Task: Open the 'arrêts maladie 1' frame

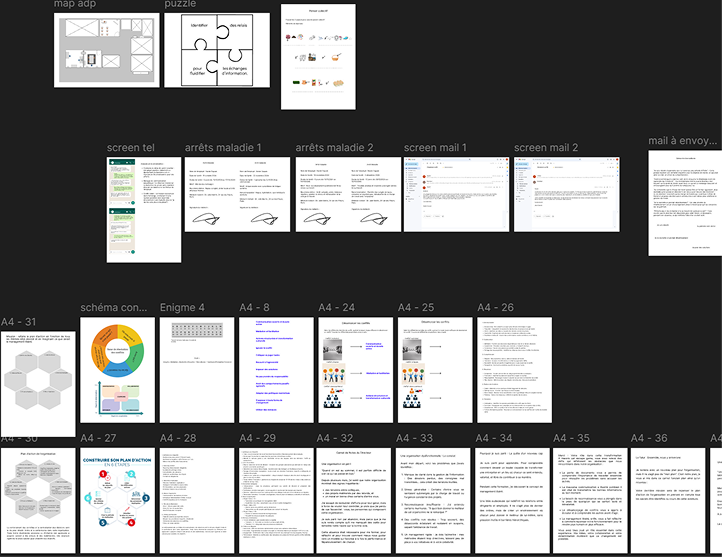Action: 237,194
